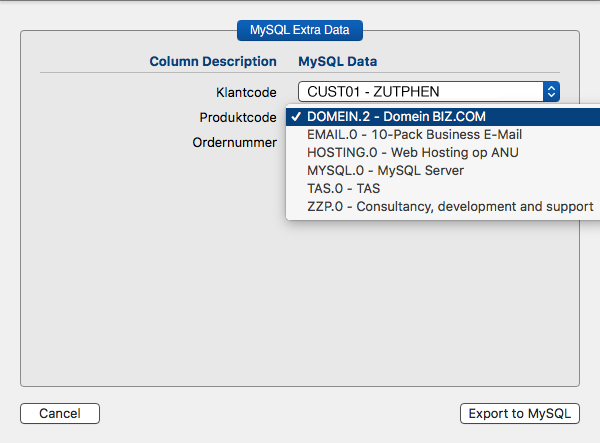Click the Klantcode dropdown stepper arrows

coord(551,91)
